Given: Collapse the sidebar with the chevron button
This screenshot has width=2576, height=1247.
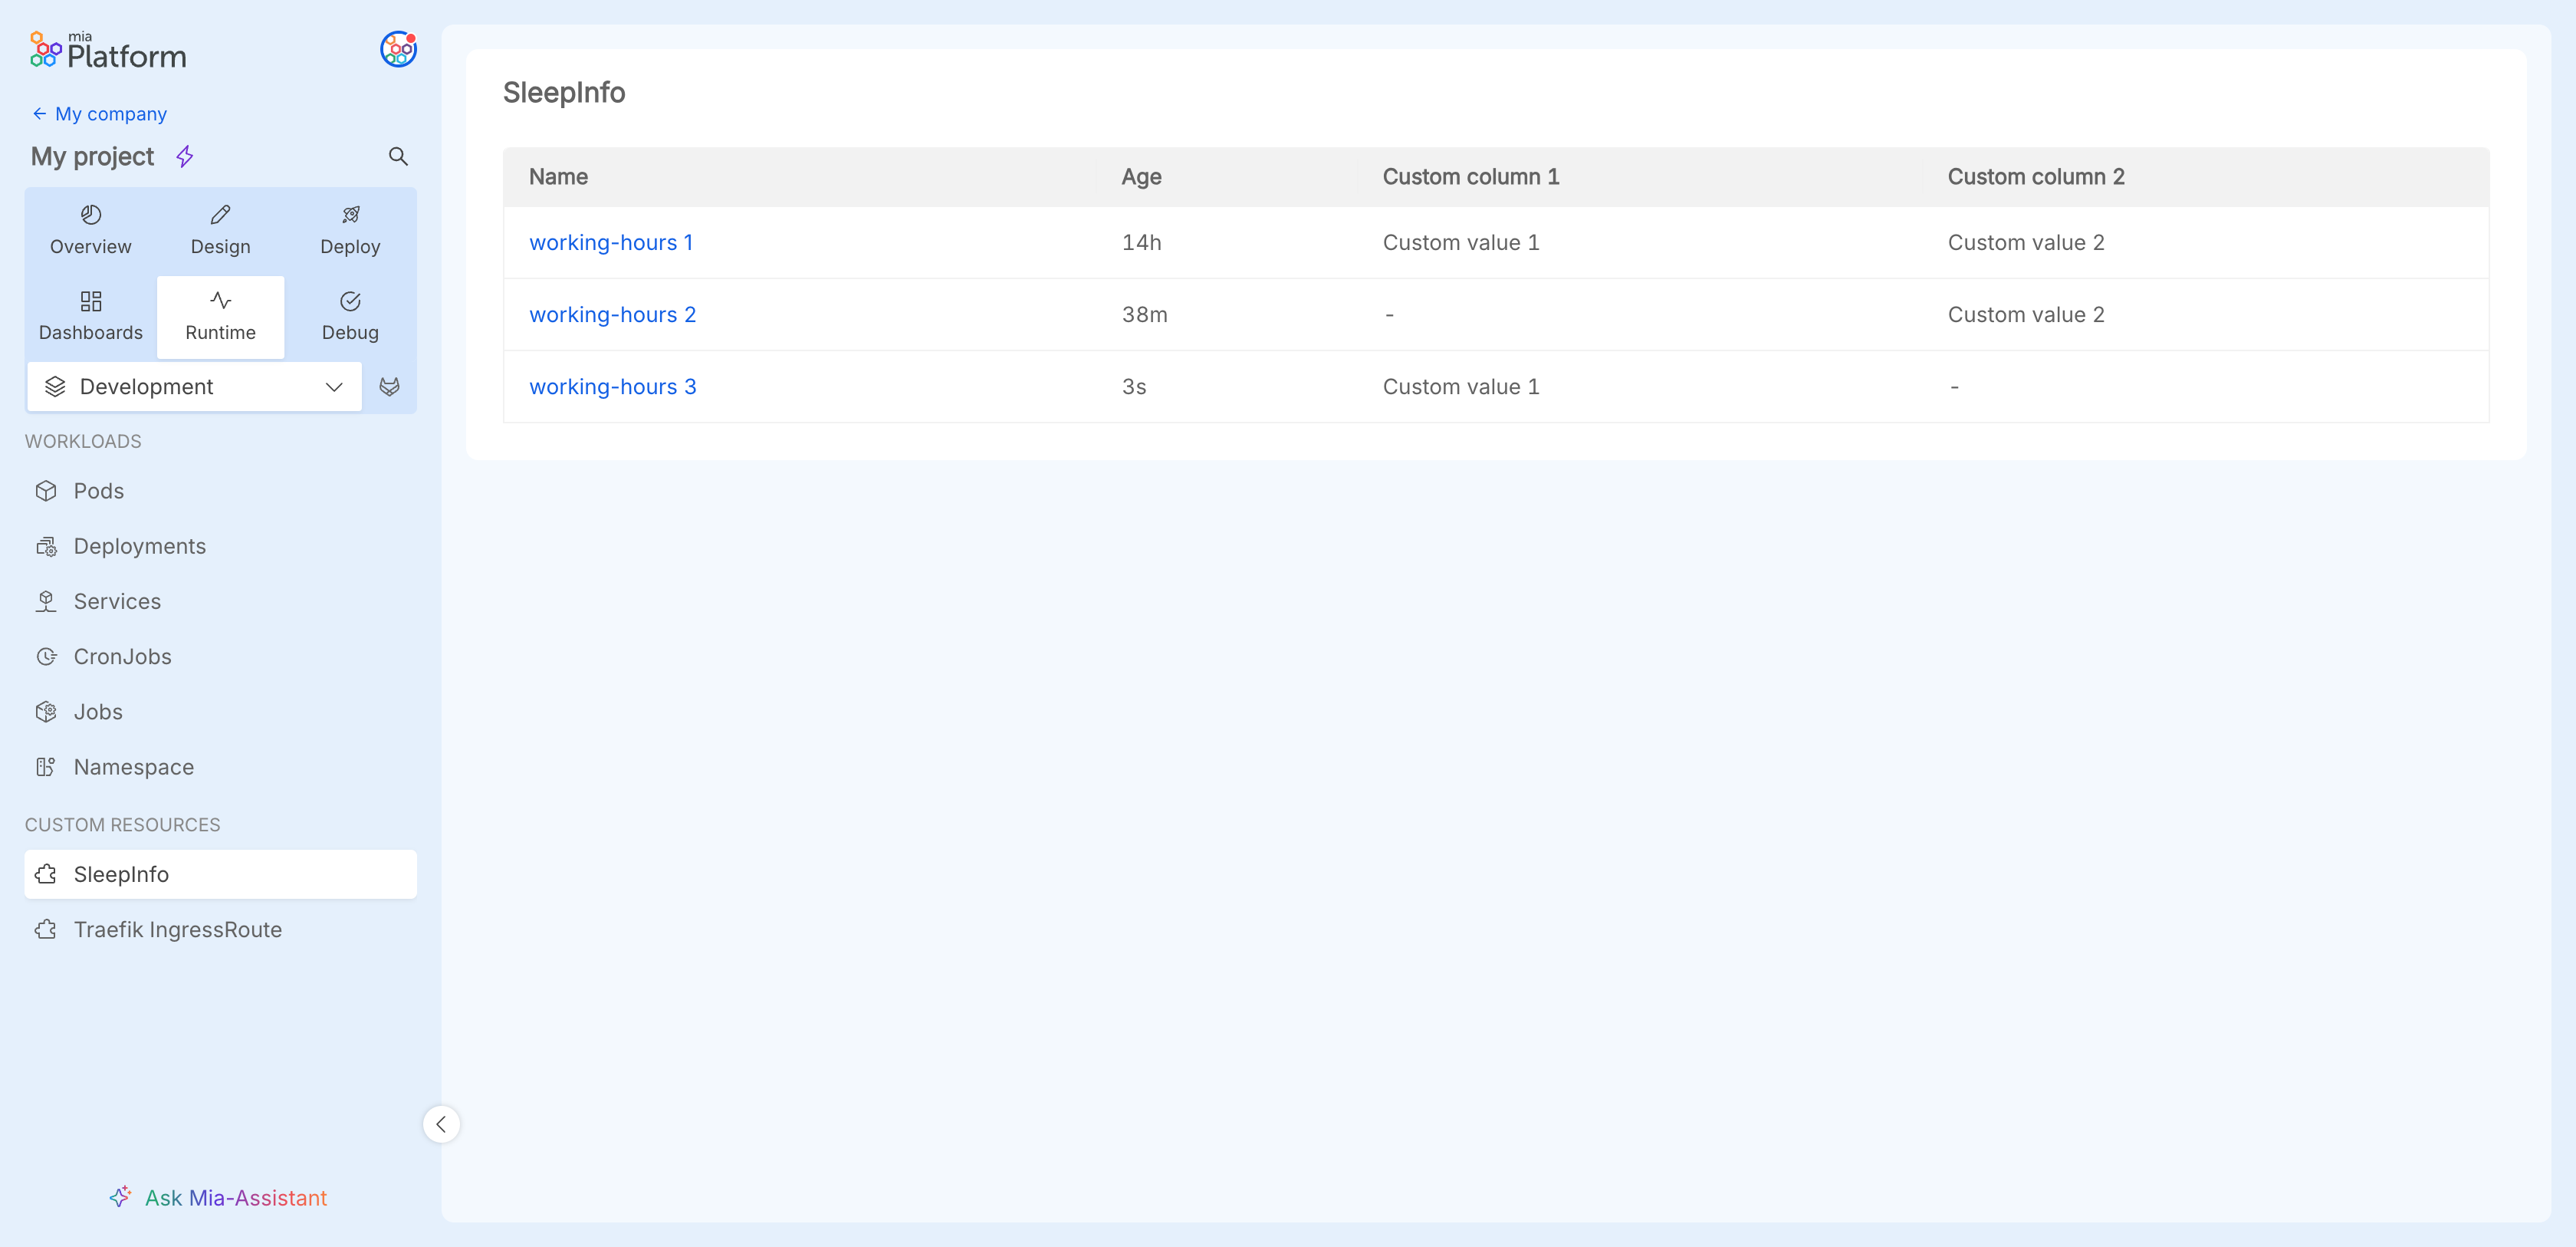Looking at the screenshot, I should [441, 1124].
